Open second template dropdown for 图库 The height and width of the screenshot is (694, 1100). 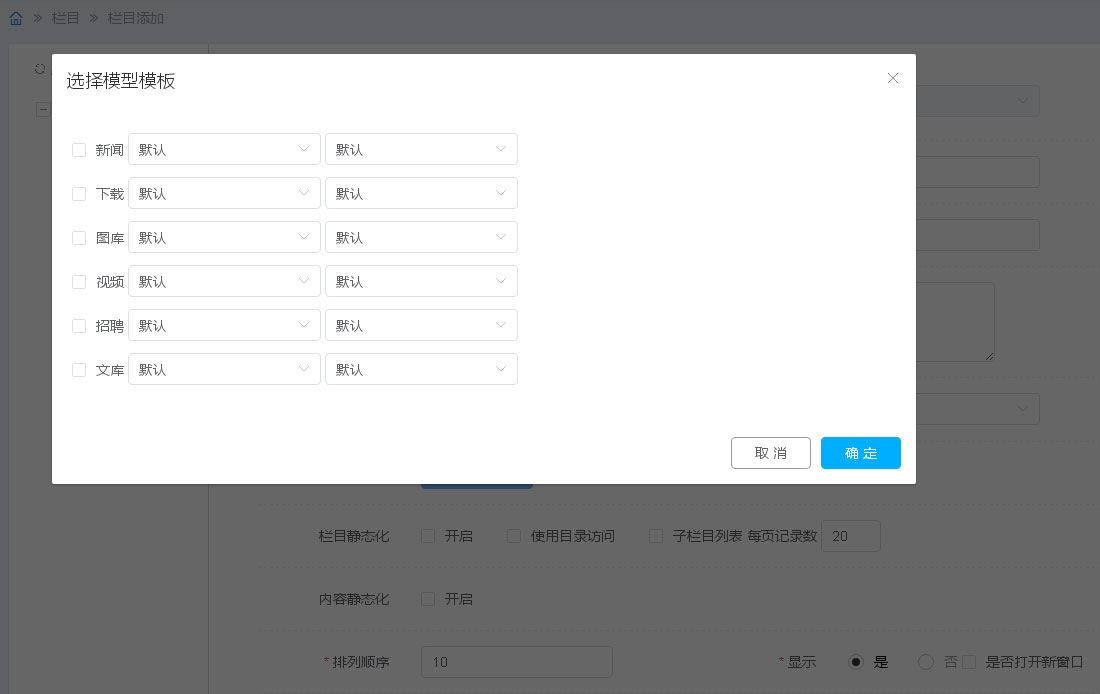coord(422,237)
